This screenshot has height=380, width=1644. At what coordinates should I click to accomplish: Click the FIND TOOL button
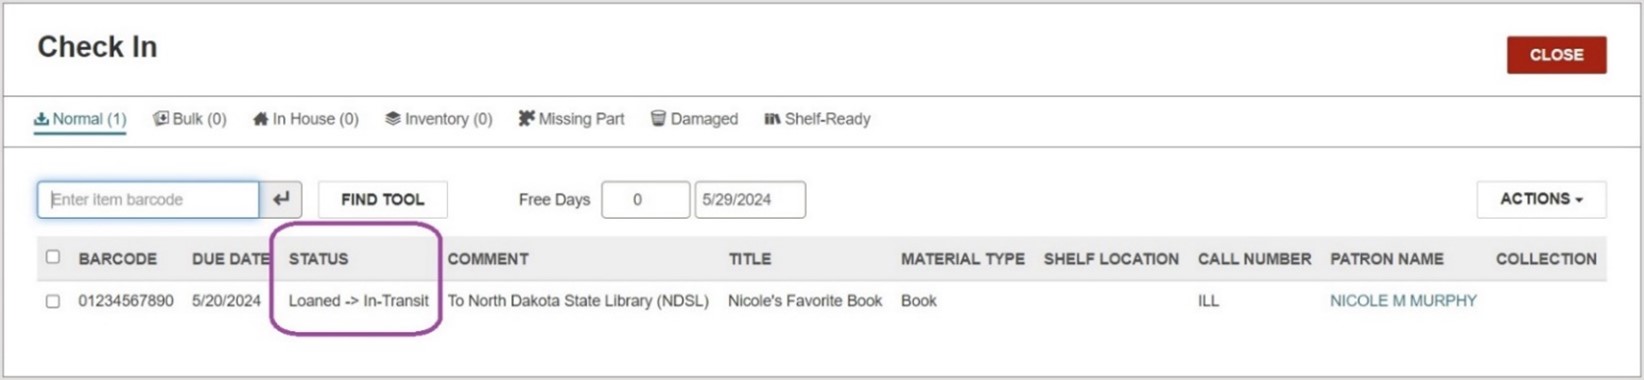coord(383,199)
